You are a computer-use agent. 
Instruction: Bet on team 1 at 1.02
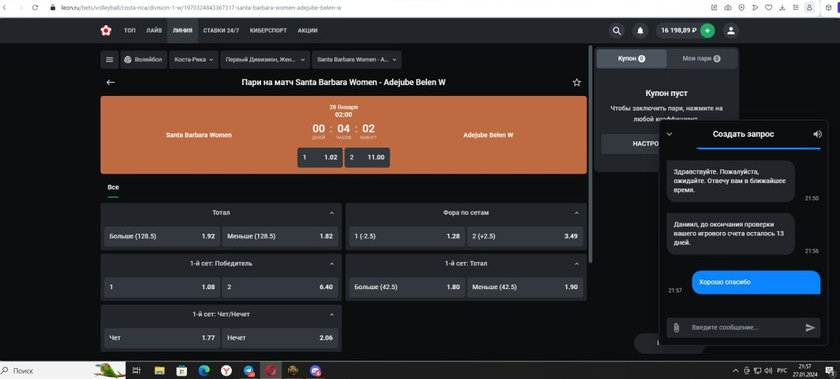pyautogui.click(x=320, y=158)
